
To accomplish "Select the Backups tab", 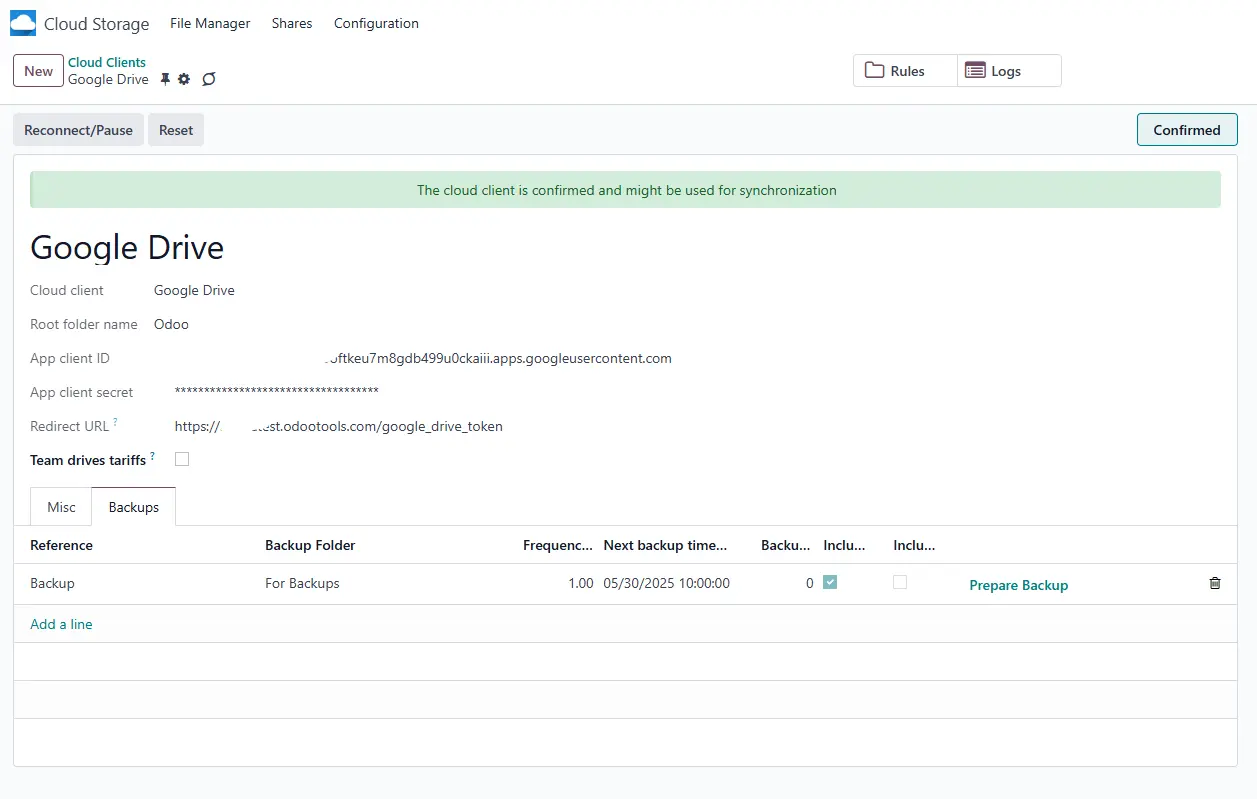I will pos(134,507).
